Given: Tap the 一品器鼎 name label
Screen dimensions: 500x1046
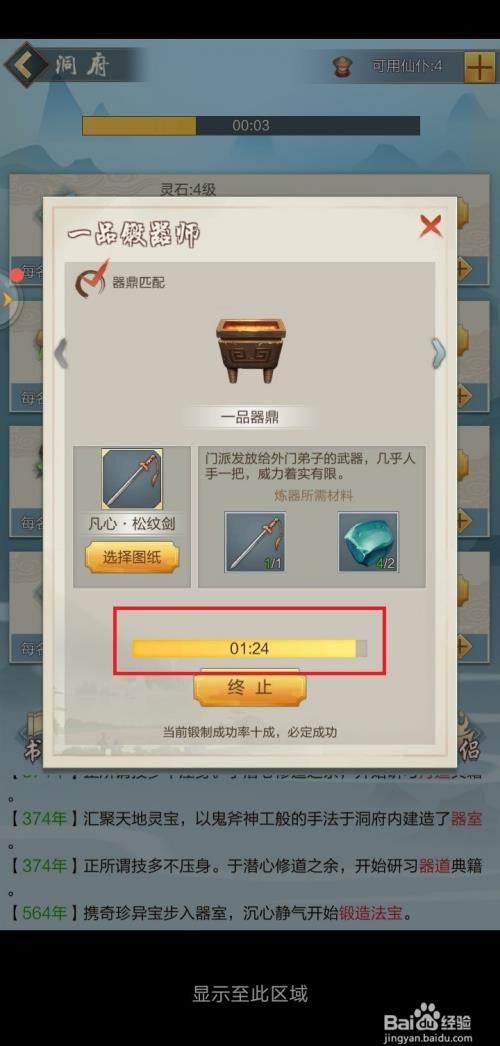Looking at the screenshot, I should click(x=250, y=418).
